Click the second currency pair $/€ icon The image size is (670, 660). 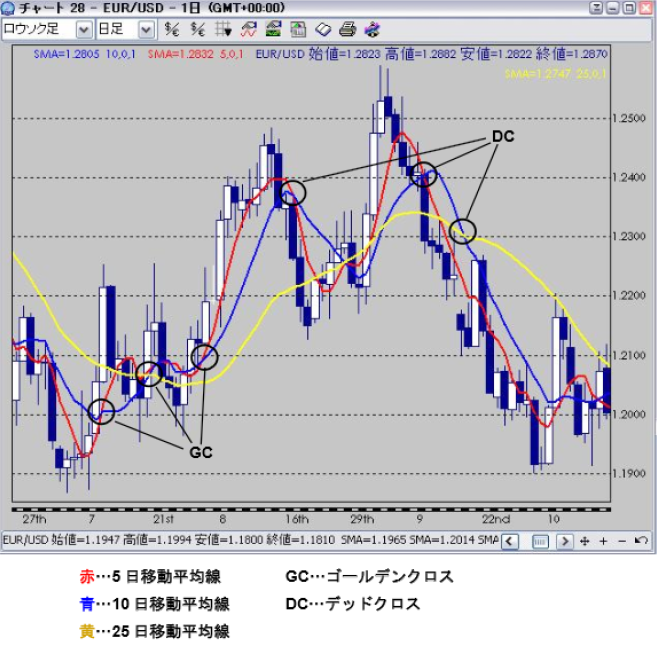point(197,29)
